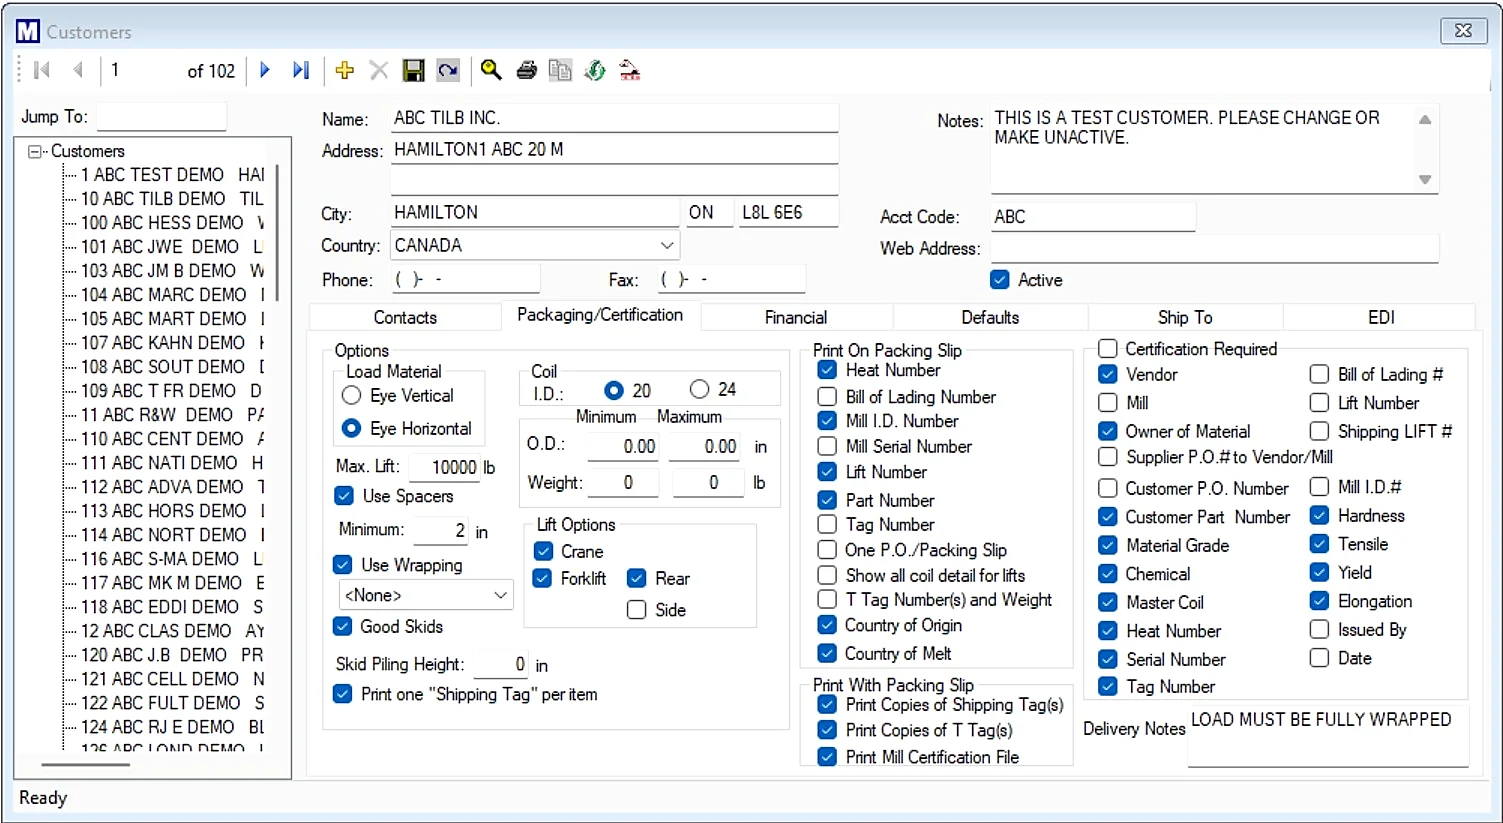Switch to the Financial tab
This screenshot has height=823, width=1503.
coord(796,316)
